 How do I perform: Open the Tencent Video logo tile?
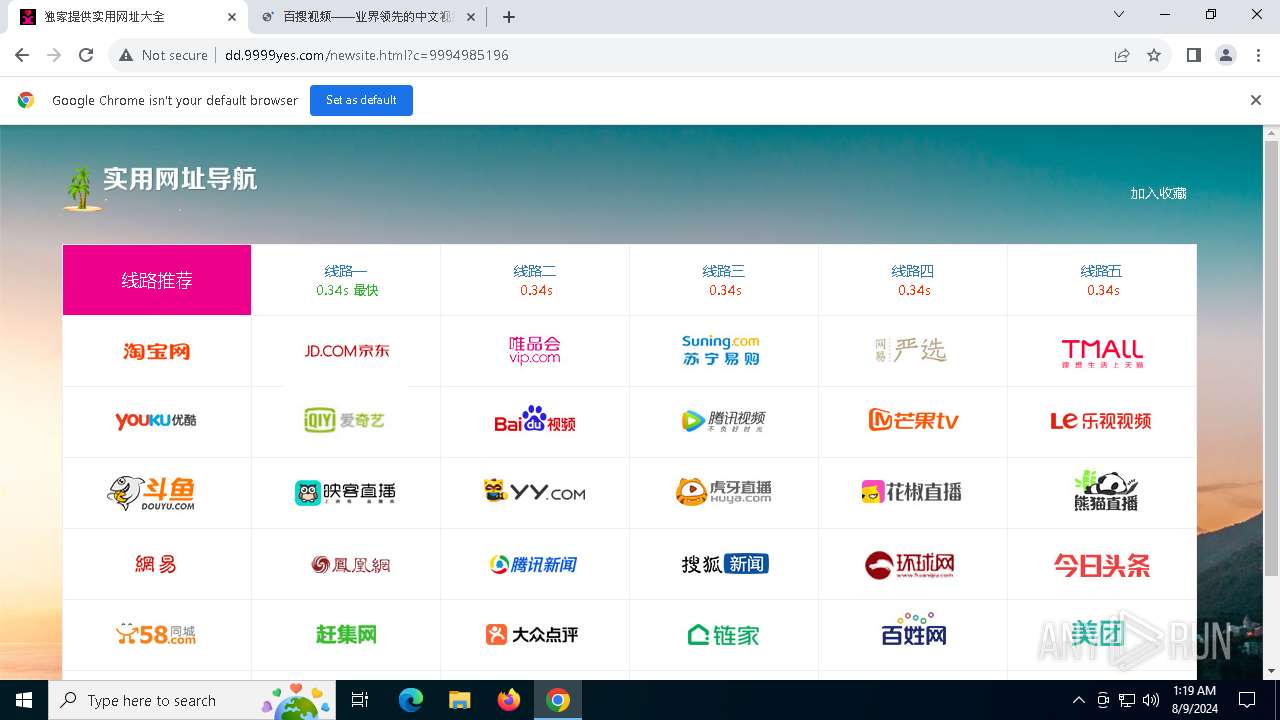pos(724,422)
